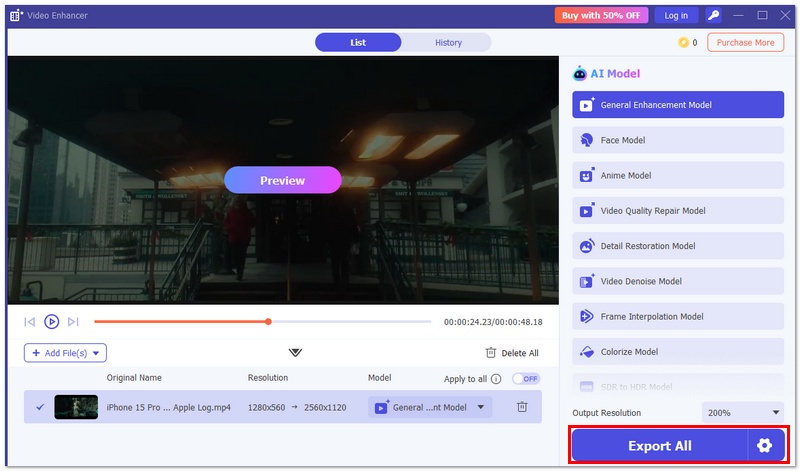Click the key registration icon
The image size is (800, 471).
(x=713, y=15)
